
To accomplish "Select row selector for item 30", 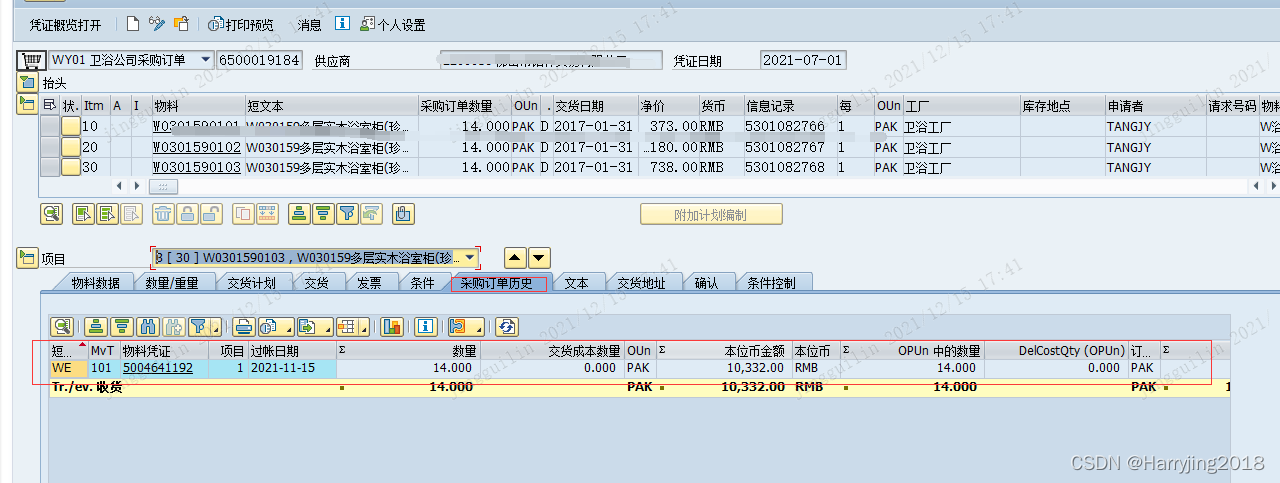I will [49, 167].
